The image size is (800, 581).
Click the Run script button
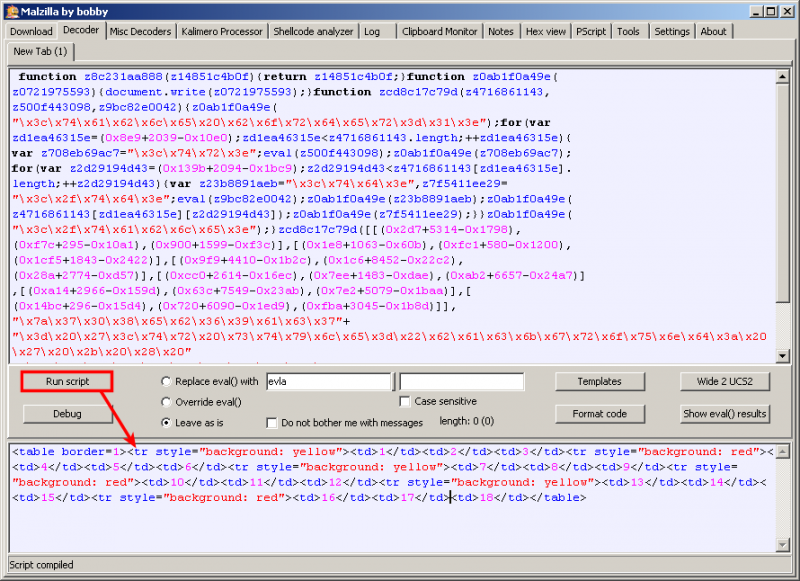[66, 381]
